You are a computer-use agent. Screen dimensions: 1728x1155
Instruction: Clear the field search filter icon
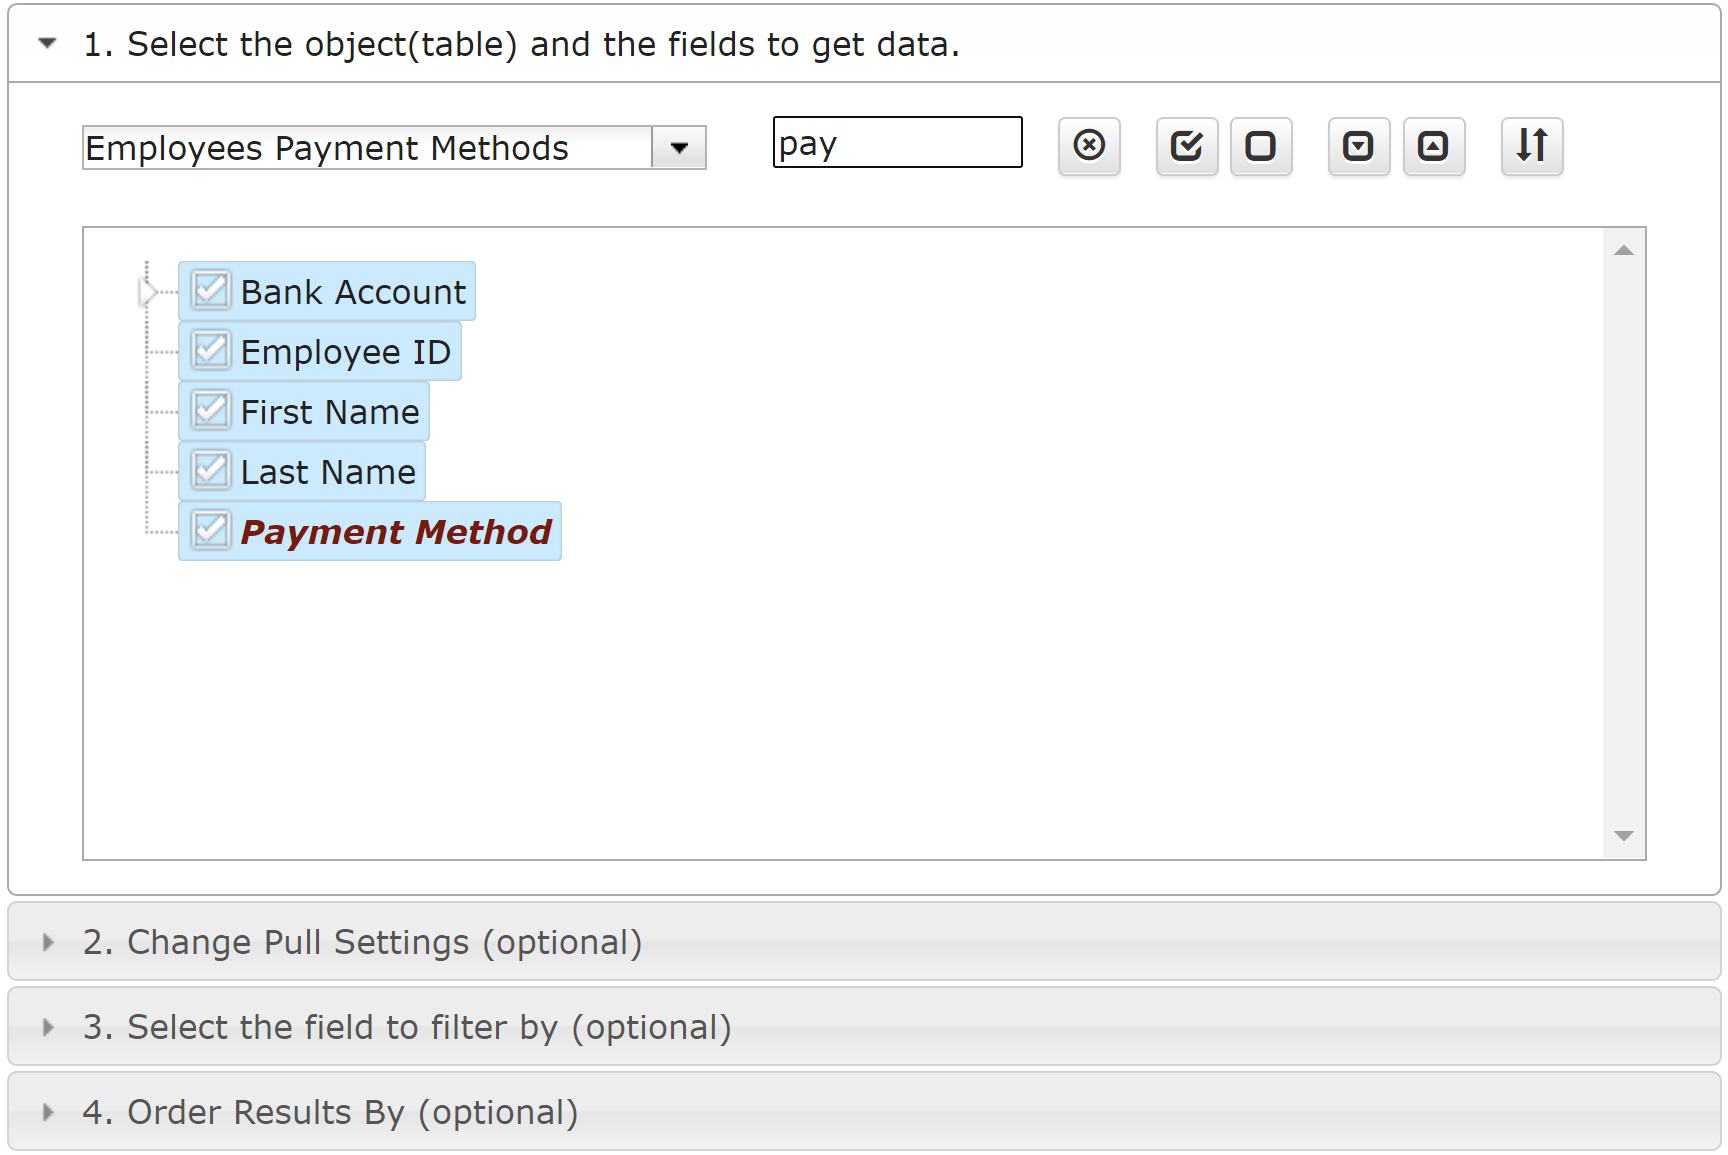coord(1089,146)
